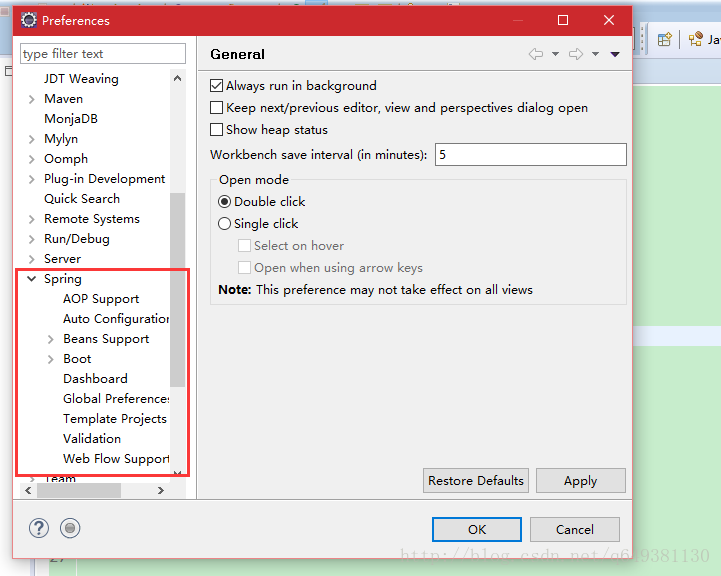Screen dimensions: 721x576
Task: Click the Workbench save interval field
Action: pyautogui.click(x=531, y=154)
